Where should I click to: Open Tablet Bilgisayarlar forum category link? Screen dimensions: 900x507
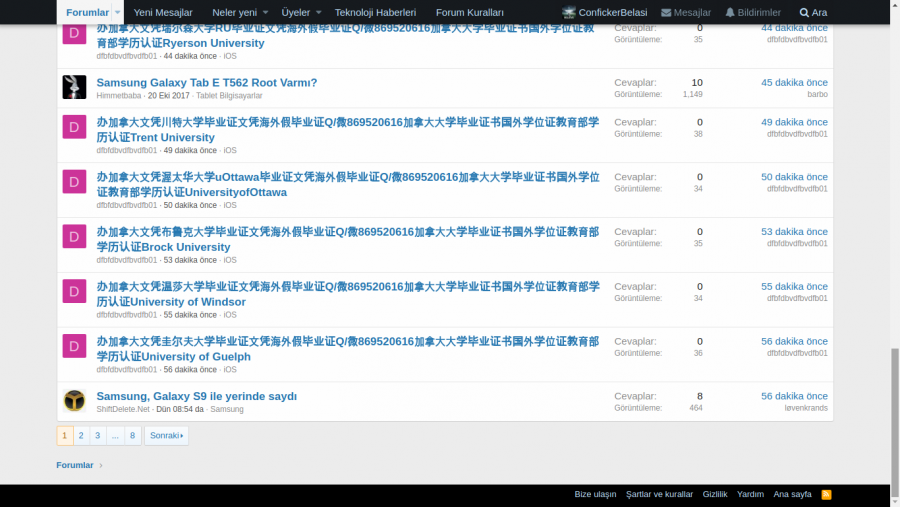(229, 96)
